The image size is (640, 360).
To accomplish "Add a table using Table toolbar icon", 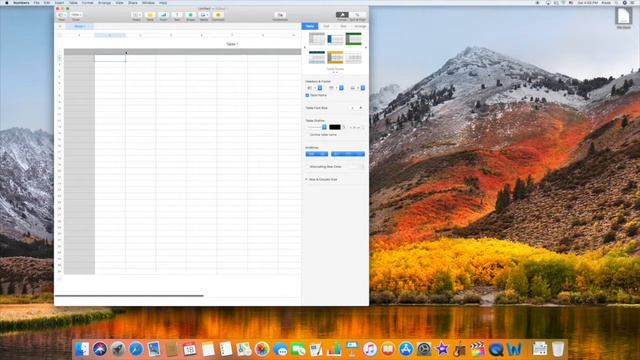I will click(150, 15).
